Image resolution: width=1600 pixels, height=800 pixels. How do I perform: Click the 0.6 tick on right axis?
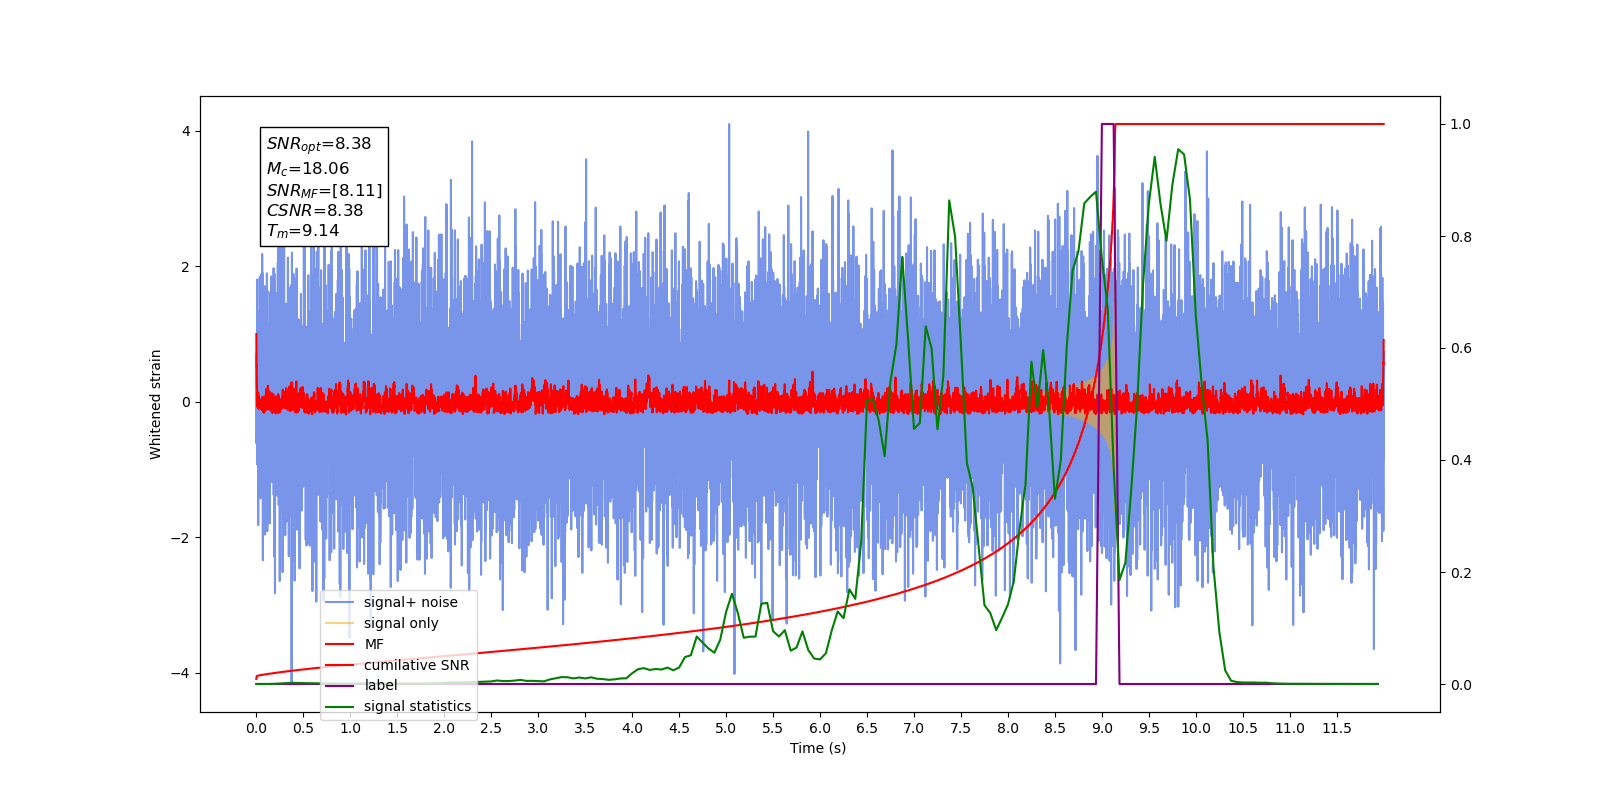[x=1461, y=349]
